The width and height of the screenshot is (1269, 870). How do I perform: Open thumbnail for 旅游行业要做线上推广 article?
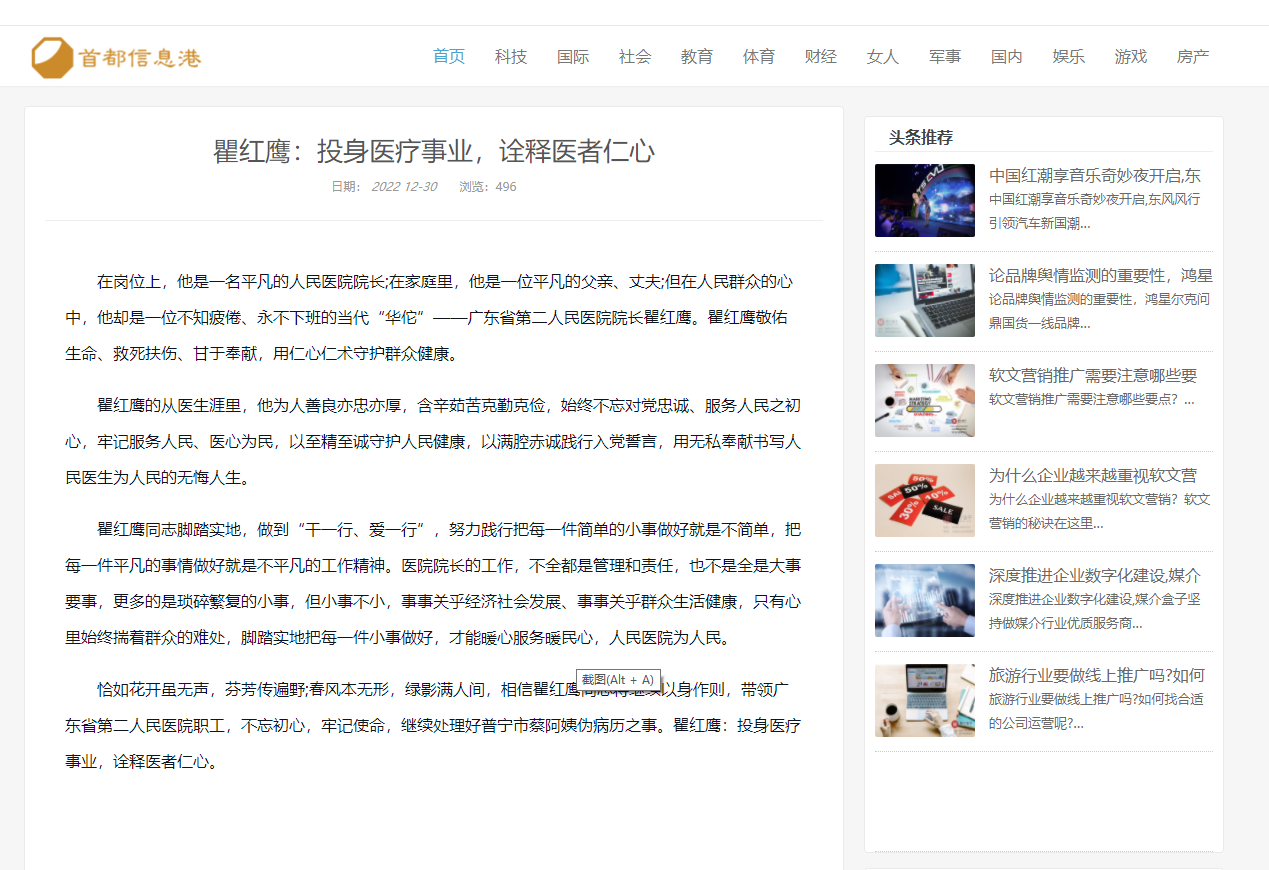tap(925, 700)
